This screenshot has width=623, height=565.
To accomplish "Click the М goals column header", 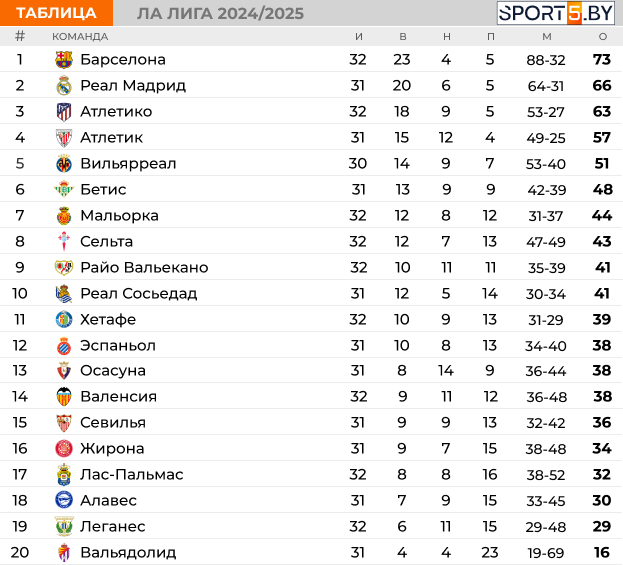I will tap(547, 37).
